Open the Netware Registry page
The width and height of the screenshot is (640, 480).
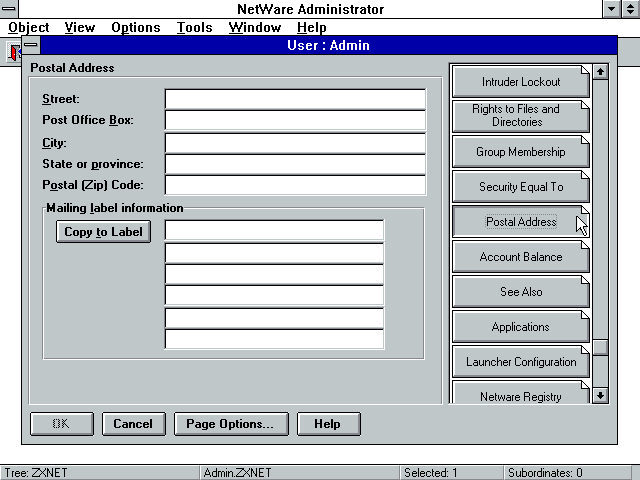520,393
